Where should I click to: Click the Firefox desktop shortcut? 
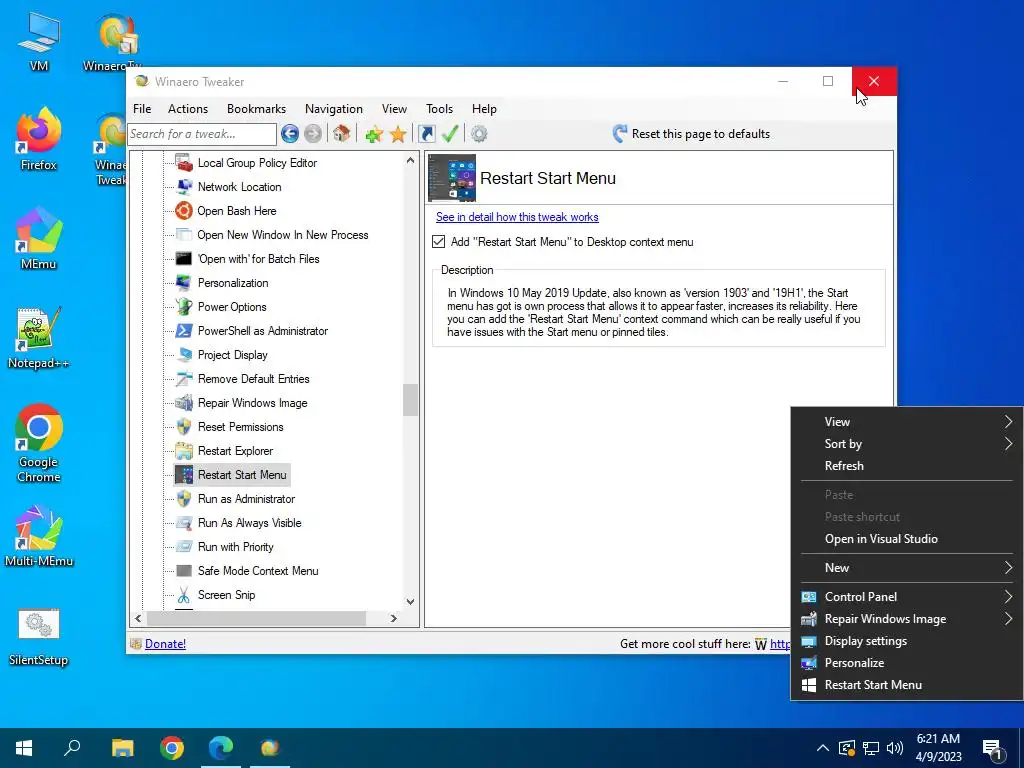point(39,138)
